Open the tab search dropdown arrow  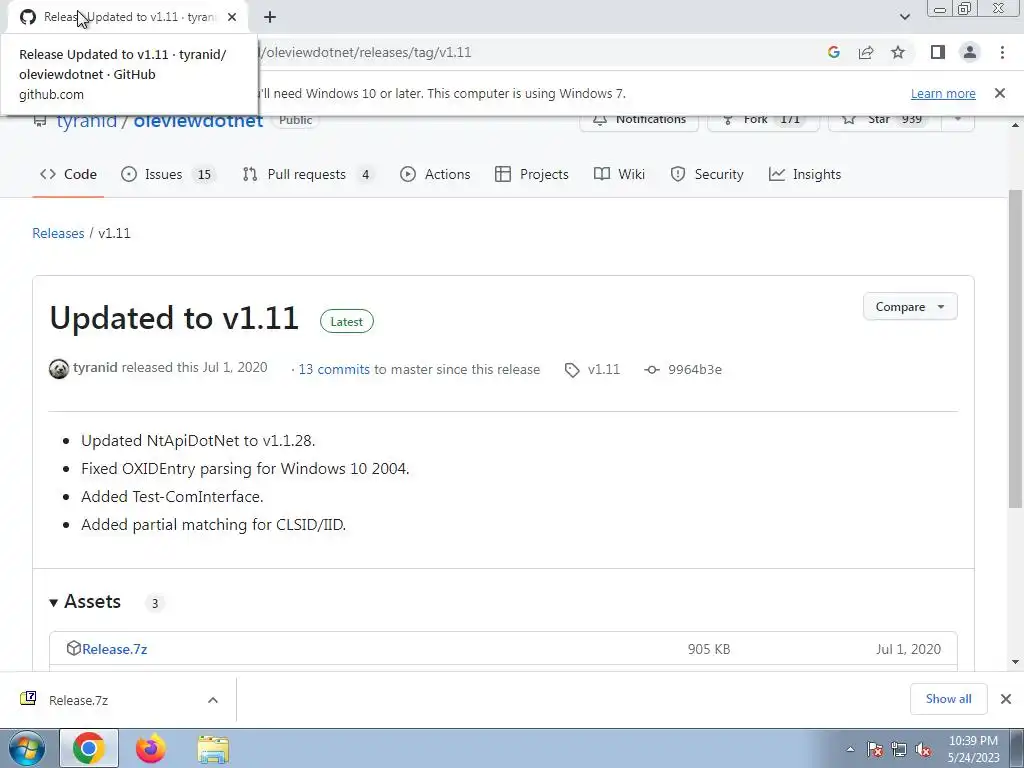pyautogui.click(x=904, y=17)
